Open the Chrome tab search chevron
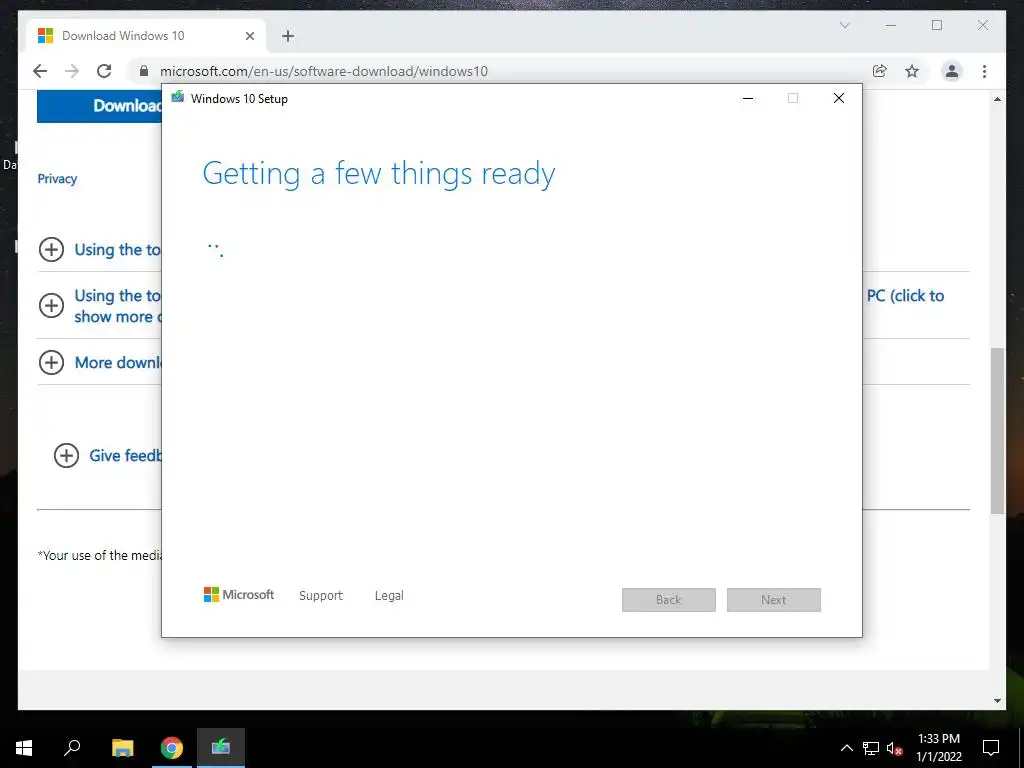 click(844, 25)
